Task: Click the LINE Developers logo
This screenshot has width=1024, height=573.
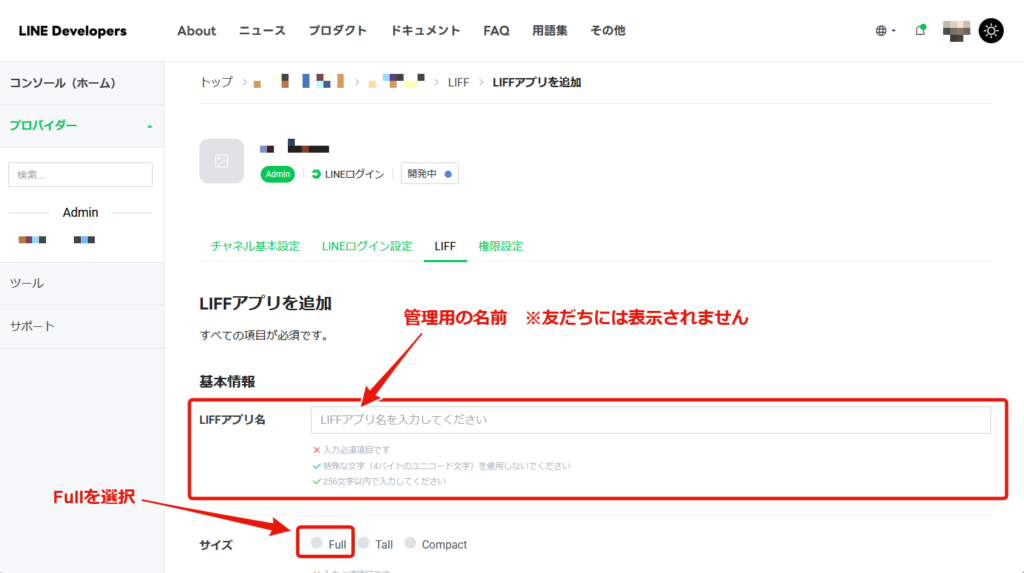Action: (x=72, y=31)
